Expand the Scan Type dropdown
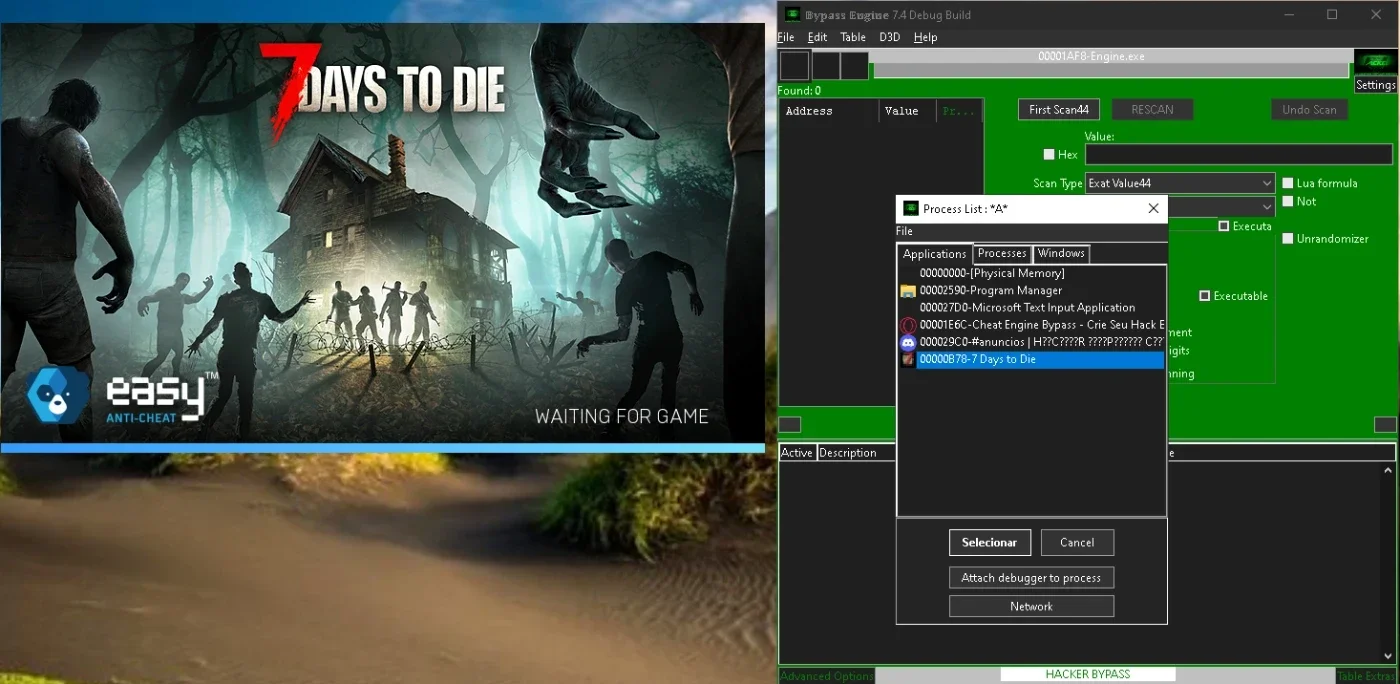This screenshot has width=1400, height=684. coord(1180,184)
